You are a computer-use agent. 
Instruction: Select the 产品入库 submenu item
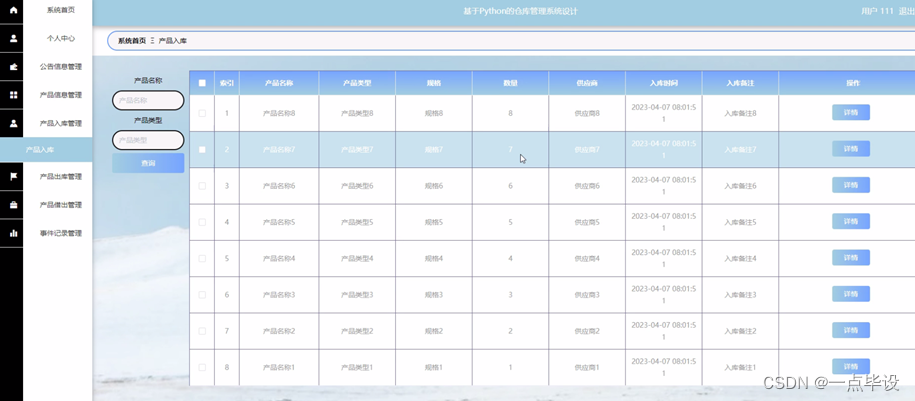tap(46, 150)
